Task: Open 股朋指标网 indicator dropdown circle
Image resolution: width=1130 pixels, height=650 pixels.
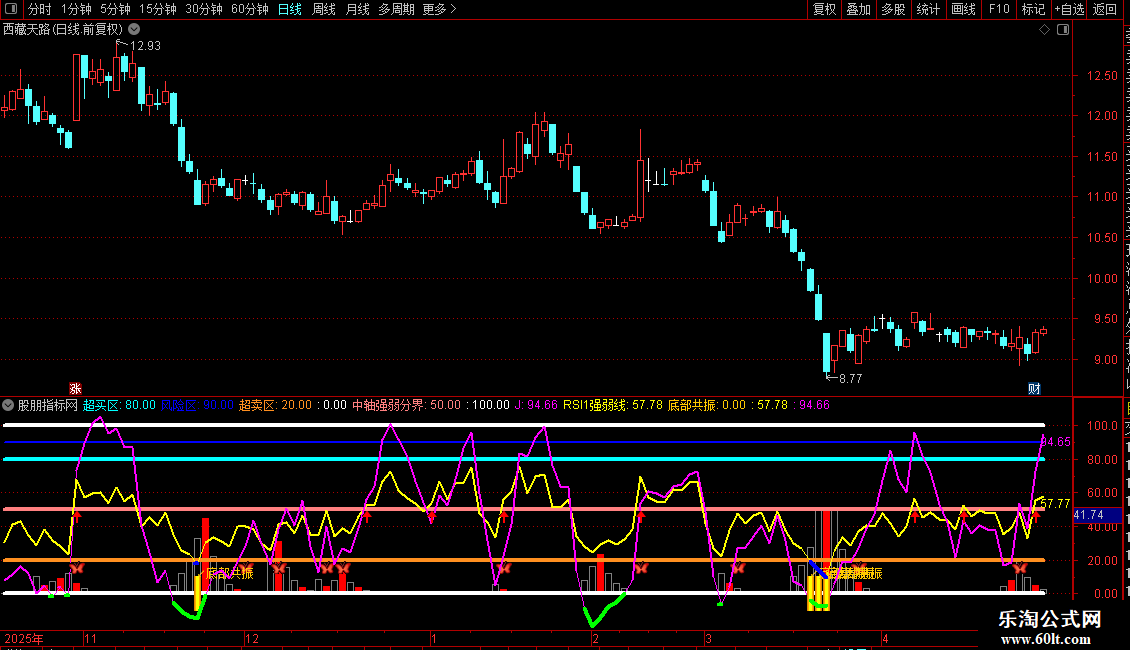Action: 8,405
